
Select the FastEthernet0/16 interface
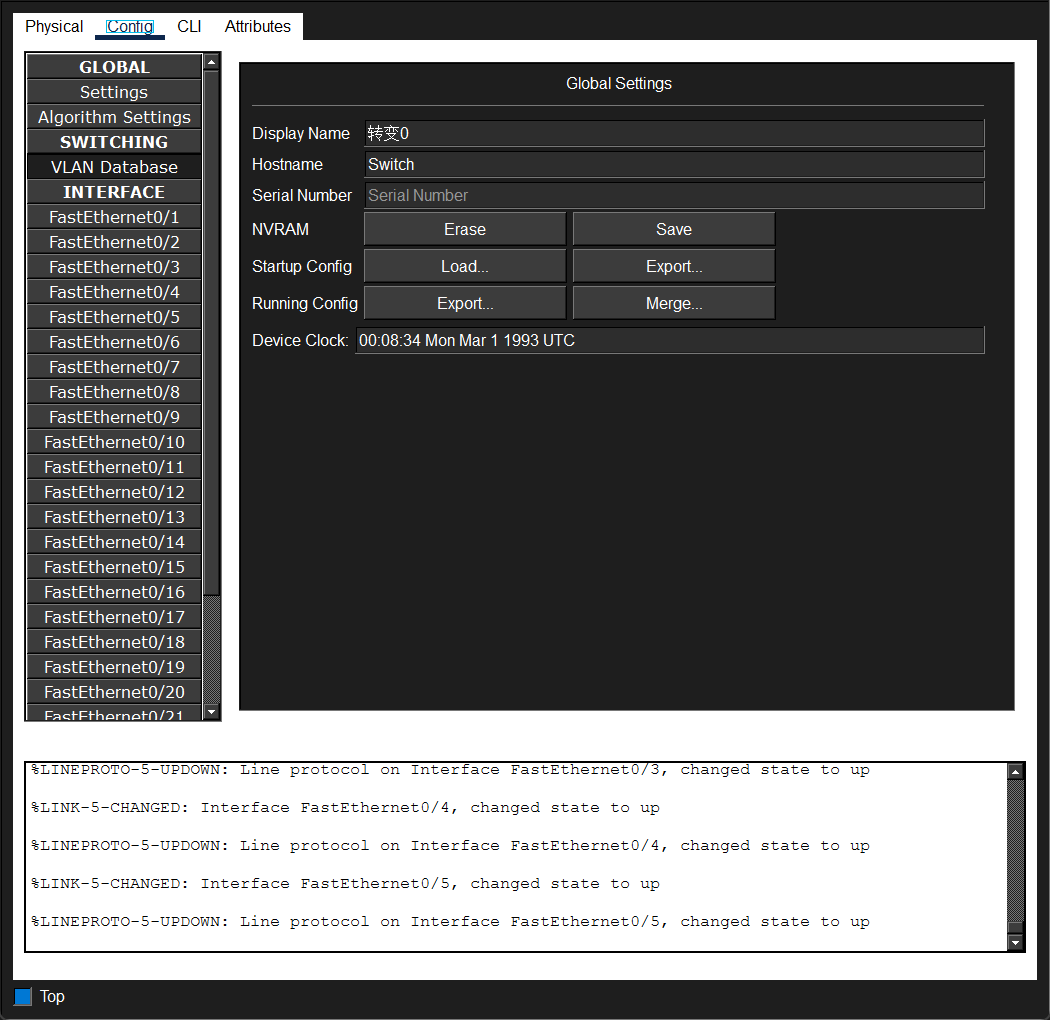coord(114,592)
